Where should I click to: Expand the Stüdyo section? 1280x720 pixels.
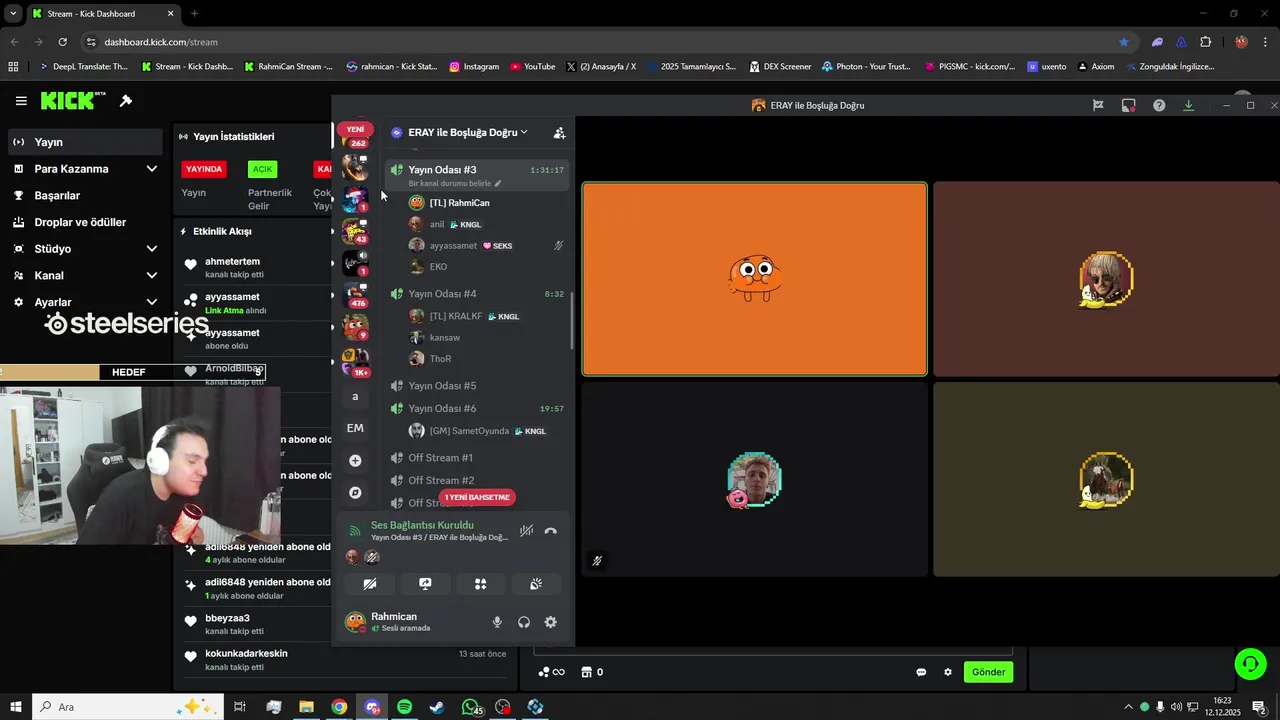(x=152, y=249)
